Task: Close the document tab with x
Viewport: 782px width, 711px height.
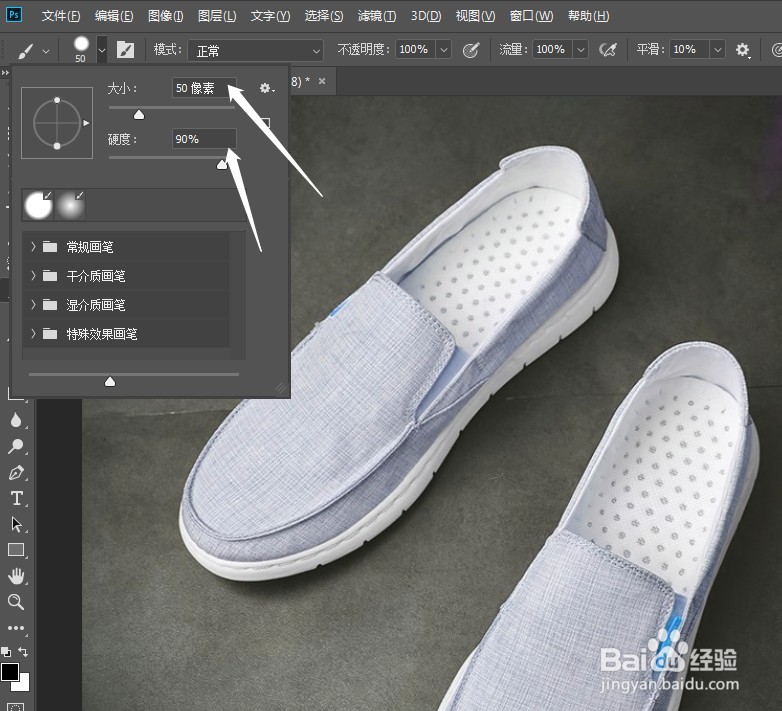Action: 322,81
